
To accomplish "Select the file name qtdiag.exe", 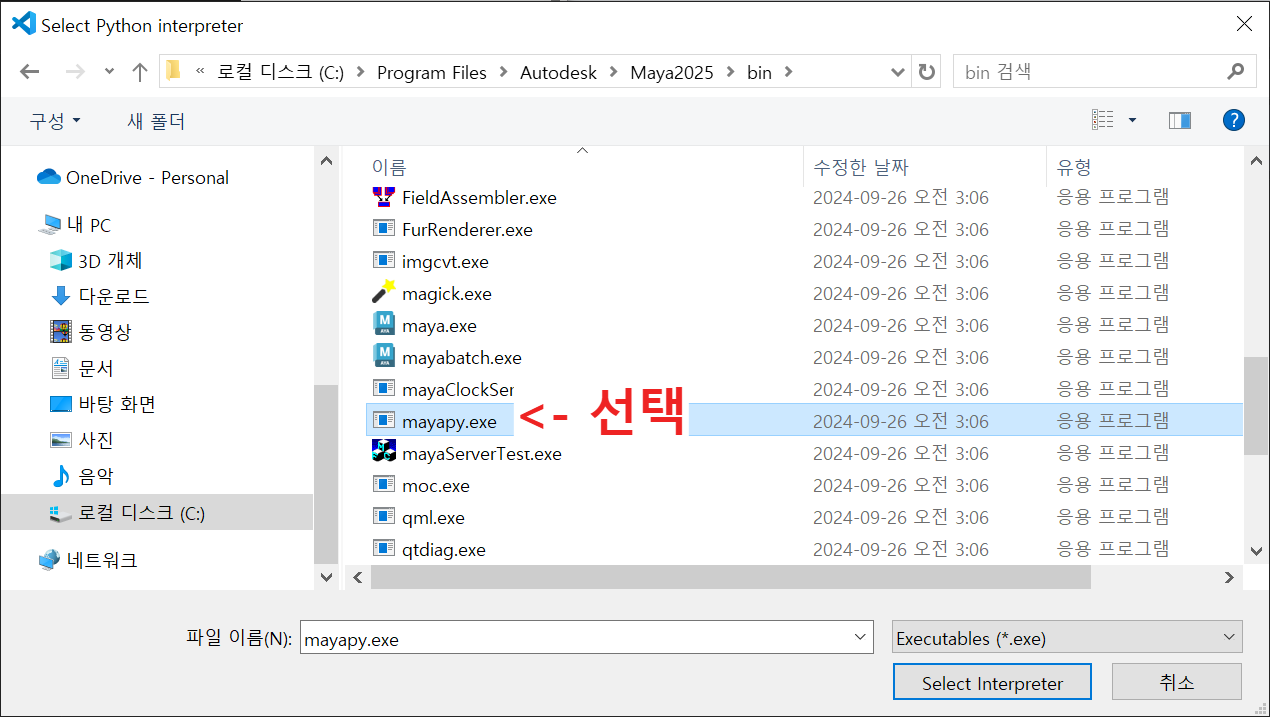I will 444,550.
